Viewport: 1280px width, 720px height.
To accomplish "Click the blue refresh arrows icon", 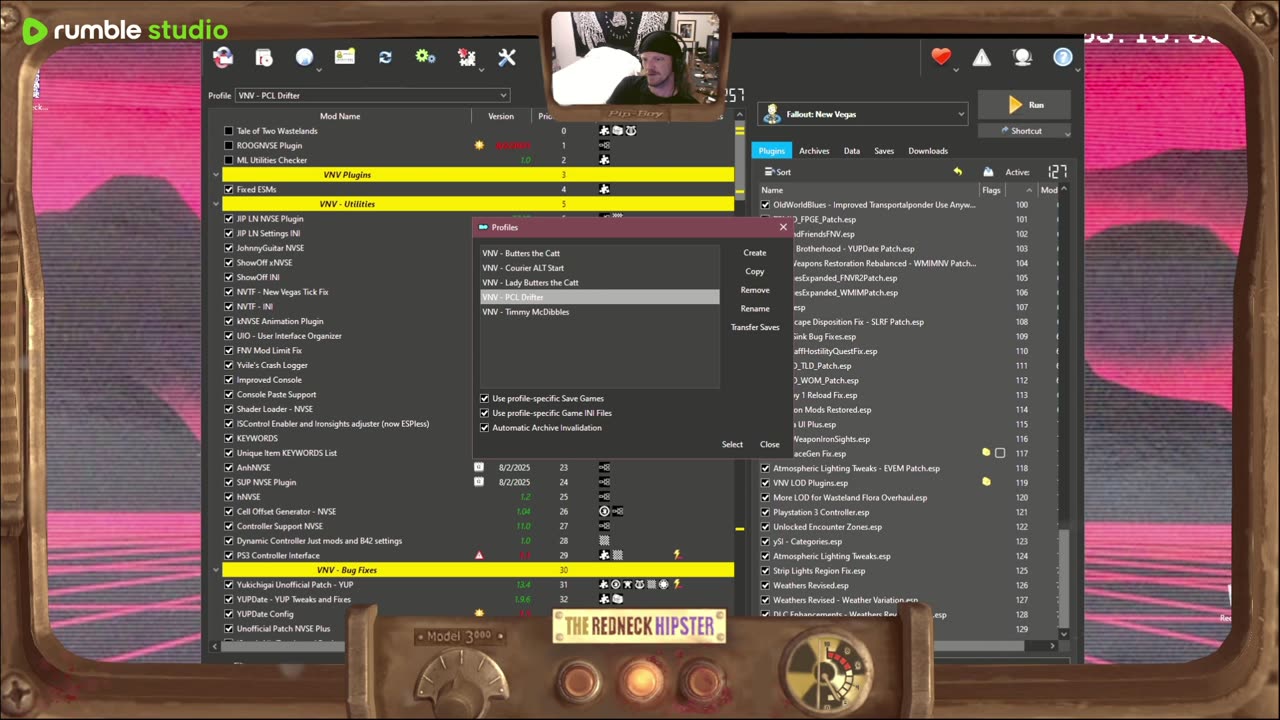I will pyautogui.click(x=385, y=57).
